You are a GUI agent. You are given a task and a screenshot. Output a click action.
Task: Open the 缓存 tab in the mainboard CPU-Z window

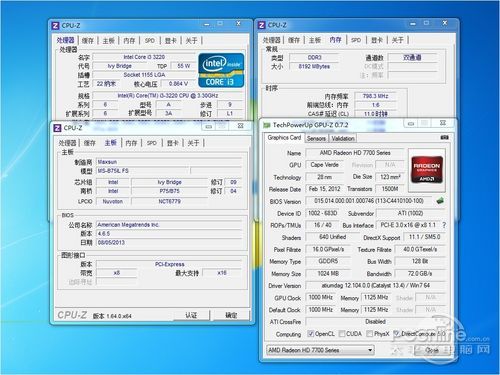click(90, 143)
